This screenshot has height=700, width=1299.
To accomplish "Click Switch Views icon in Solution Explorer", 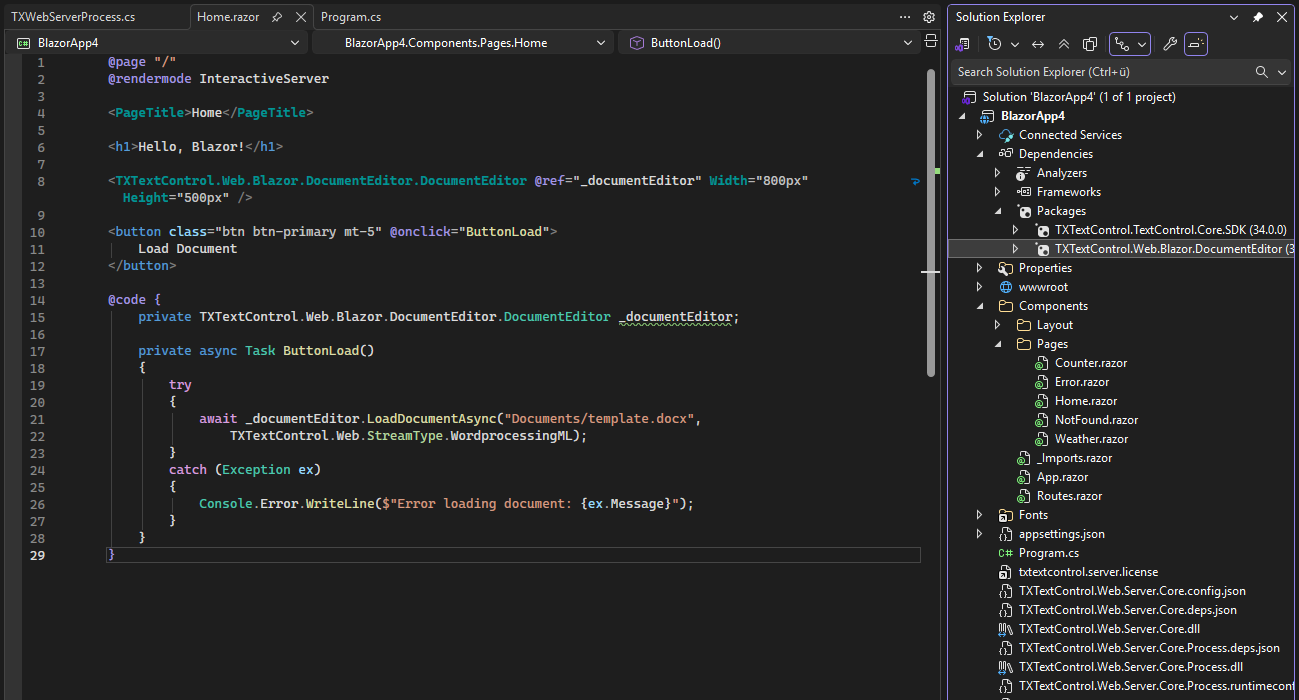I will click(x=963, y=44).
